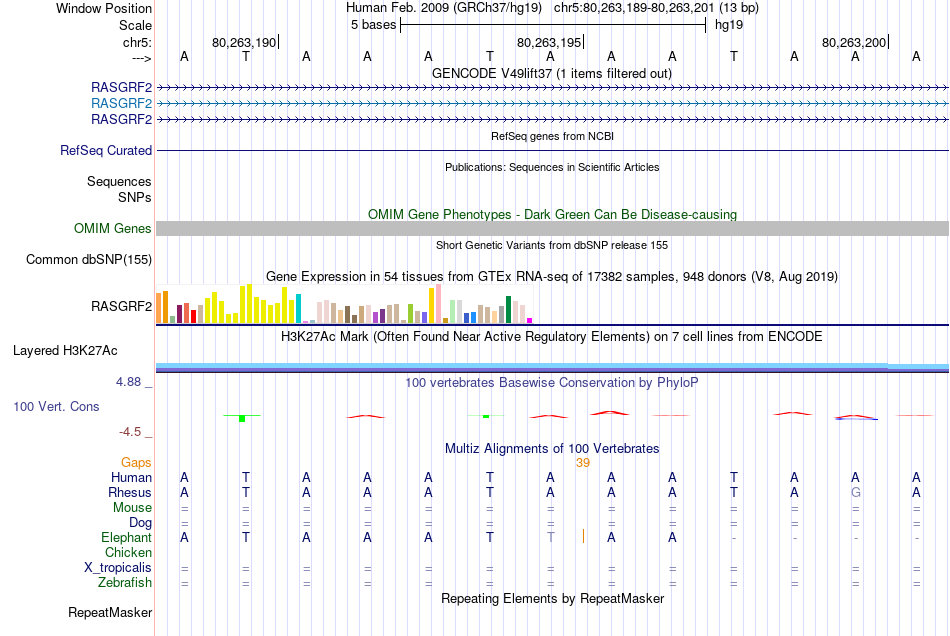Click the 100 vertebrates Basewise Conservation title
The image size is (950, 636).
point(552,383)
